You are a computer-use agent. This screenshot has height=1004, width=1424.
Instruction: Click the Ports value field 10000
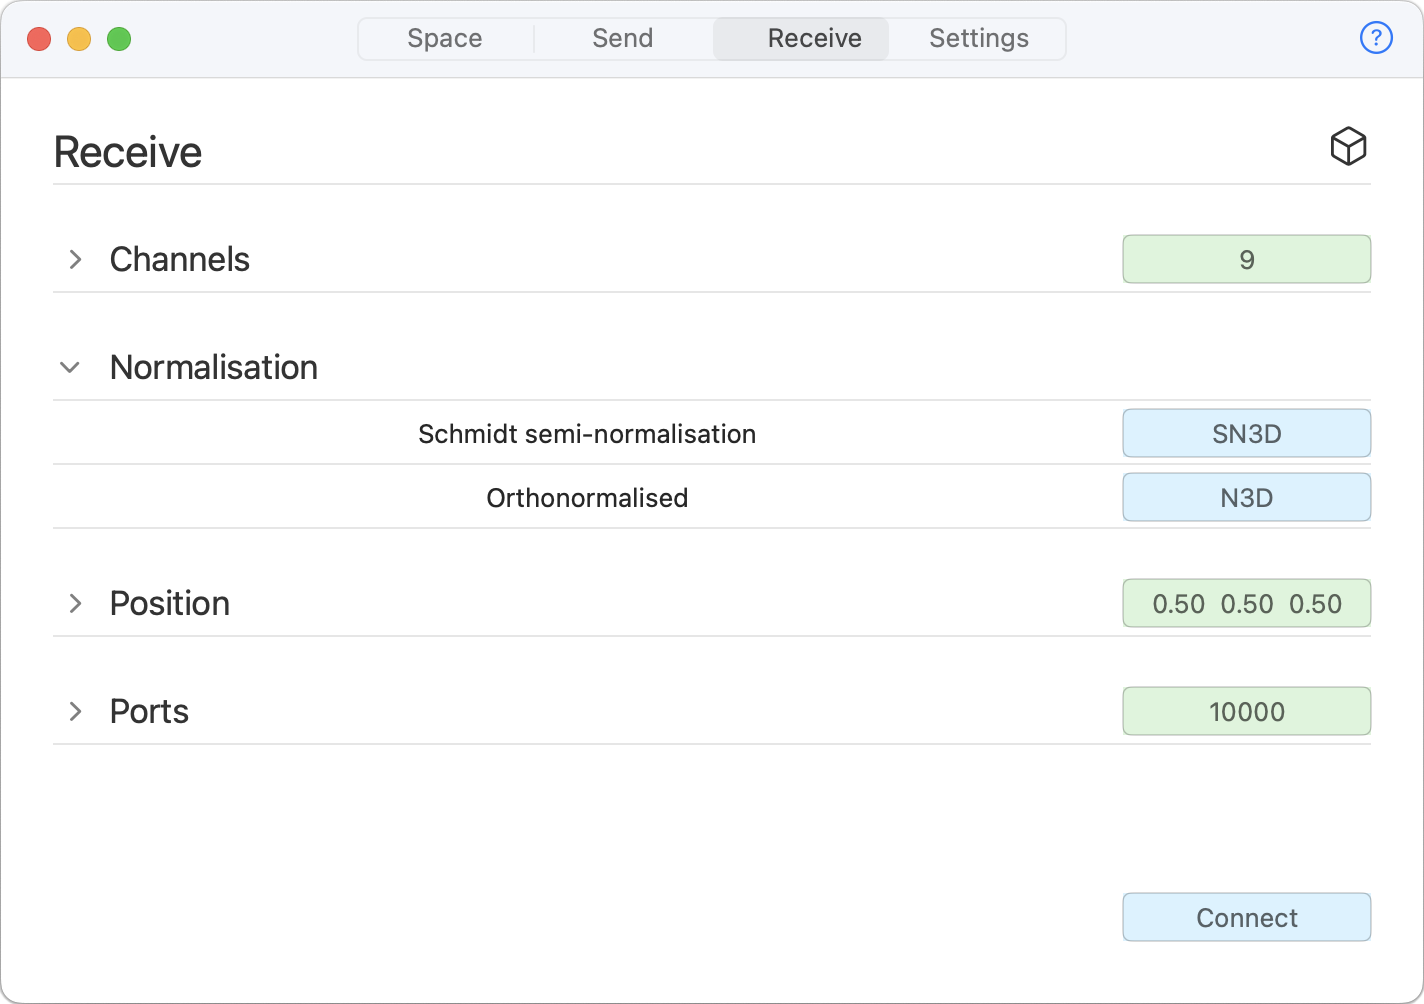pyautogui.click(x=1246, y=712)
